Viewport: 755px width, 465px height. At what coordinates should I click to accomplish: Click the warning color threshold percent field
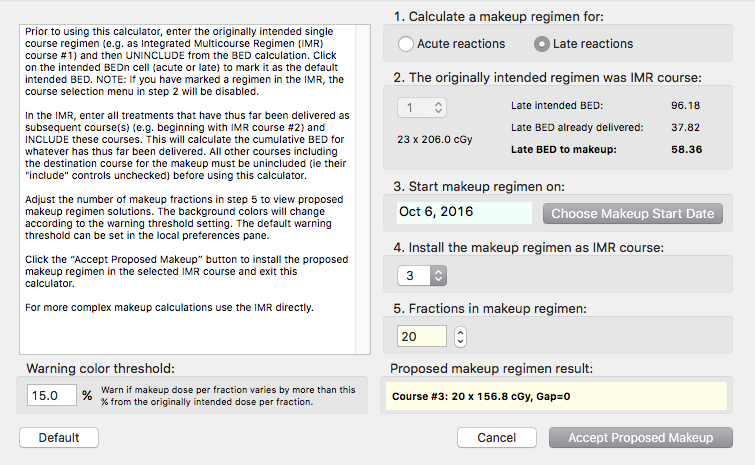point(52,395)
